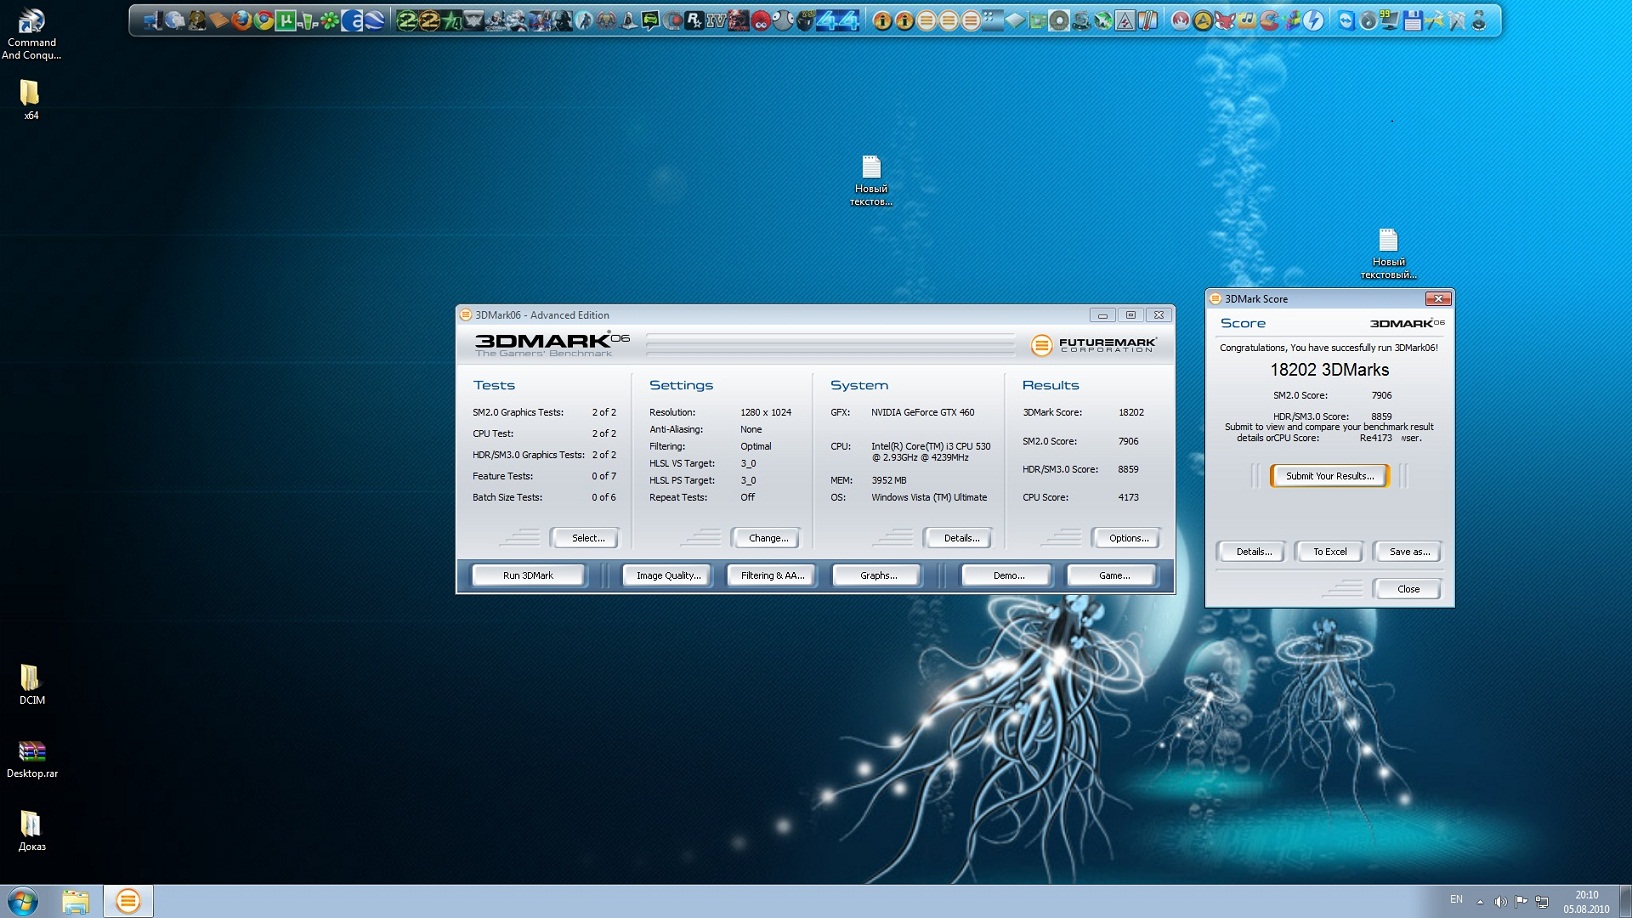Click the blue floppy disk dock icon
The width and height of the screenshot is (1632, 918).
[x=1412, y=19]
